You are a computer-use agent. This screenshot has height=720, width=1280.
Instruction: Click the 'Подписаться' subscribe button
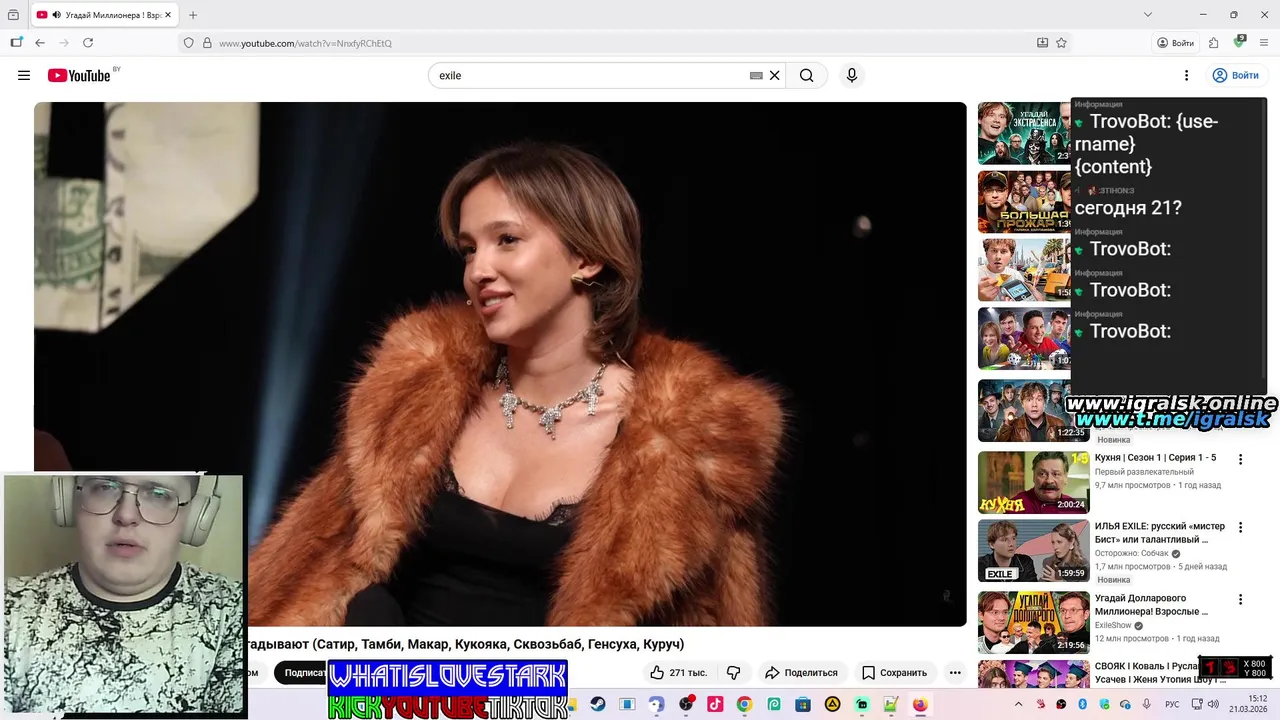coord(303,672)
